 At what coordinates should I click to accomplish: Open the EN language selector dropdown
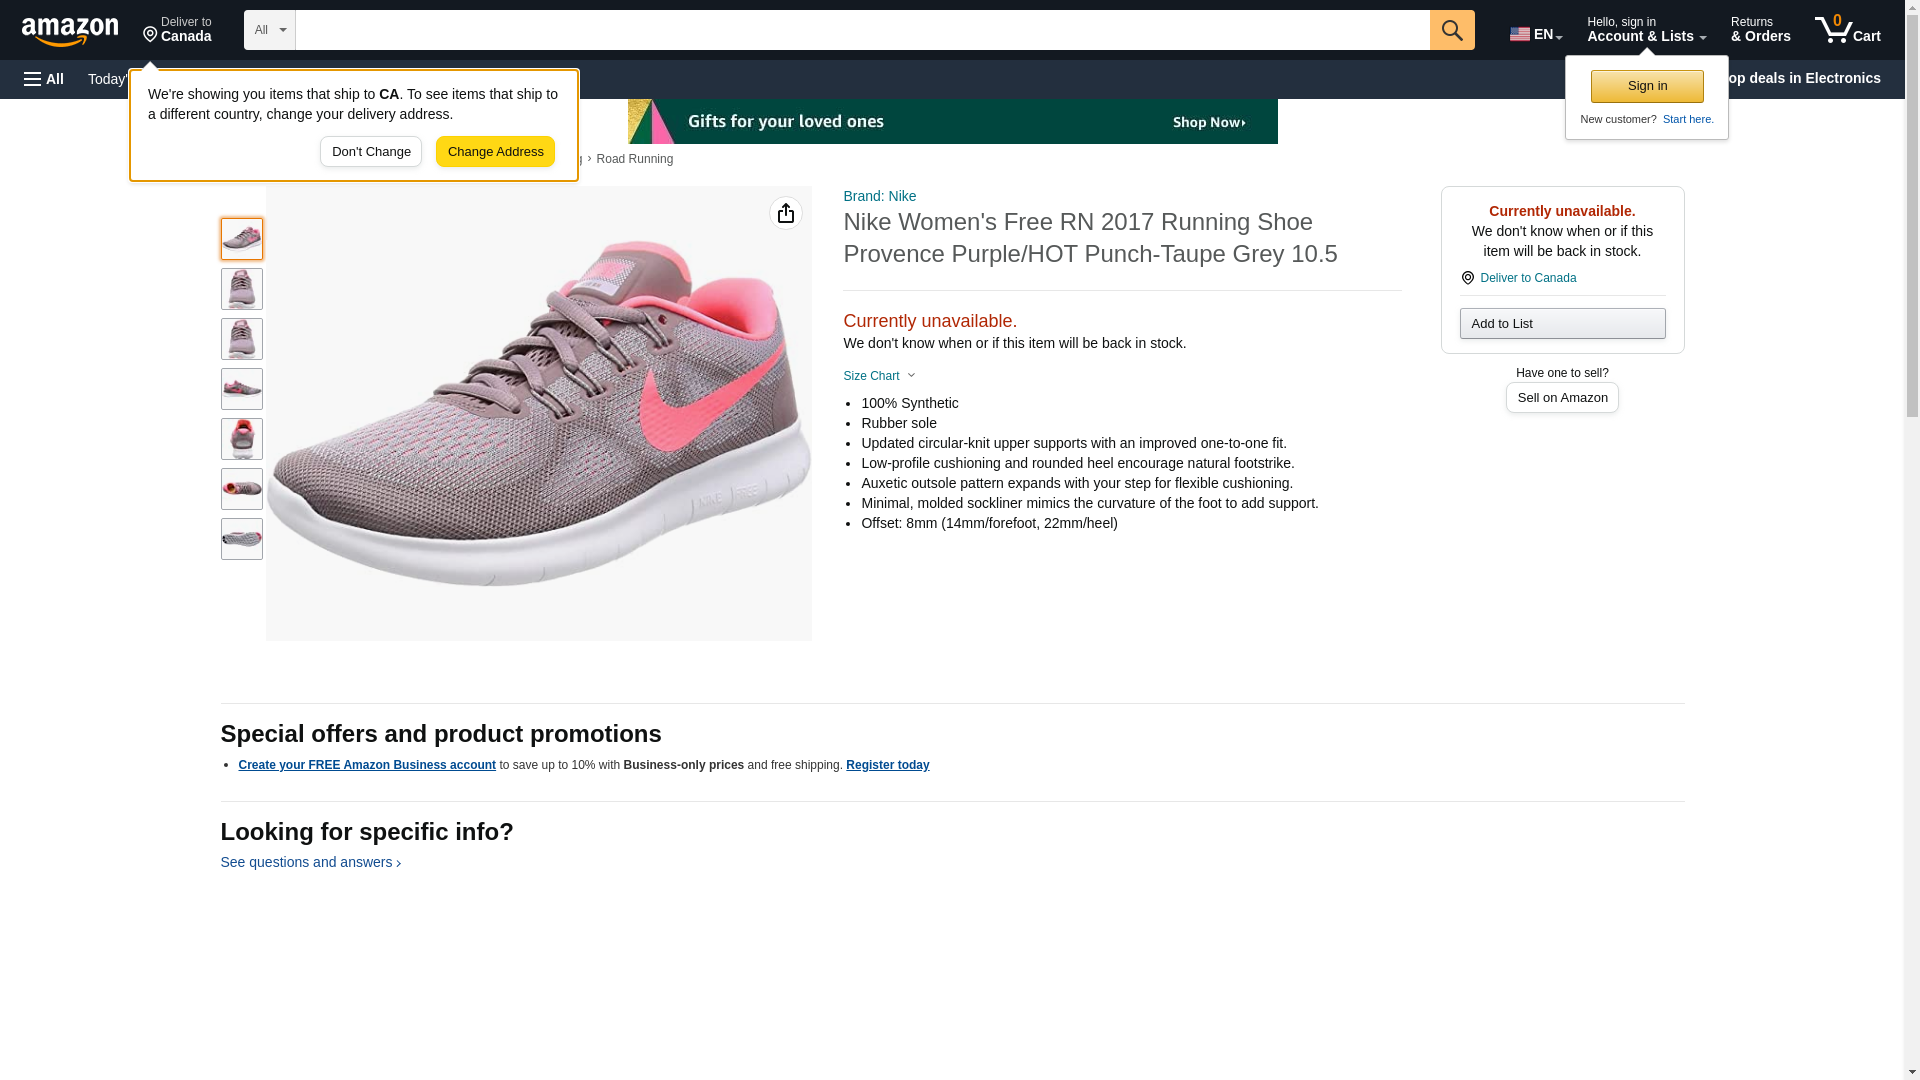tap(1535, 33)
